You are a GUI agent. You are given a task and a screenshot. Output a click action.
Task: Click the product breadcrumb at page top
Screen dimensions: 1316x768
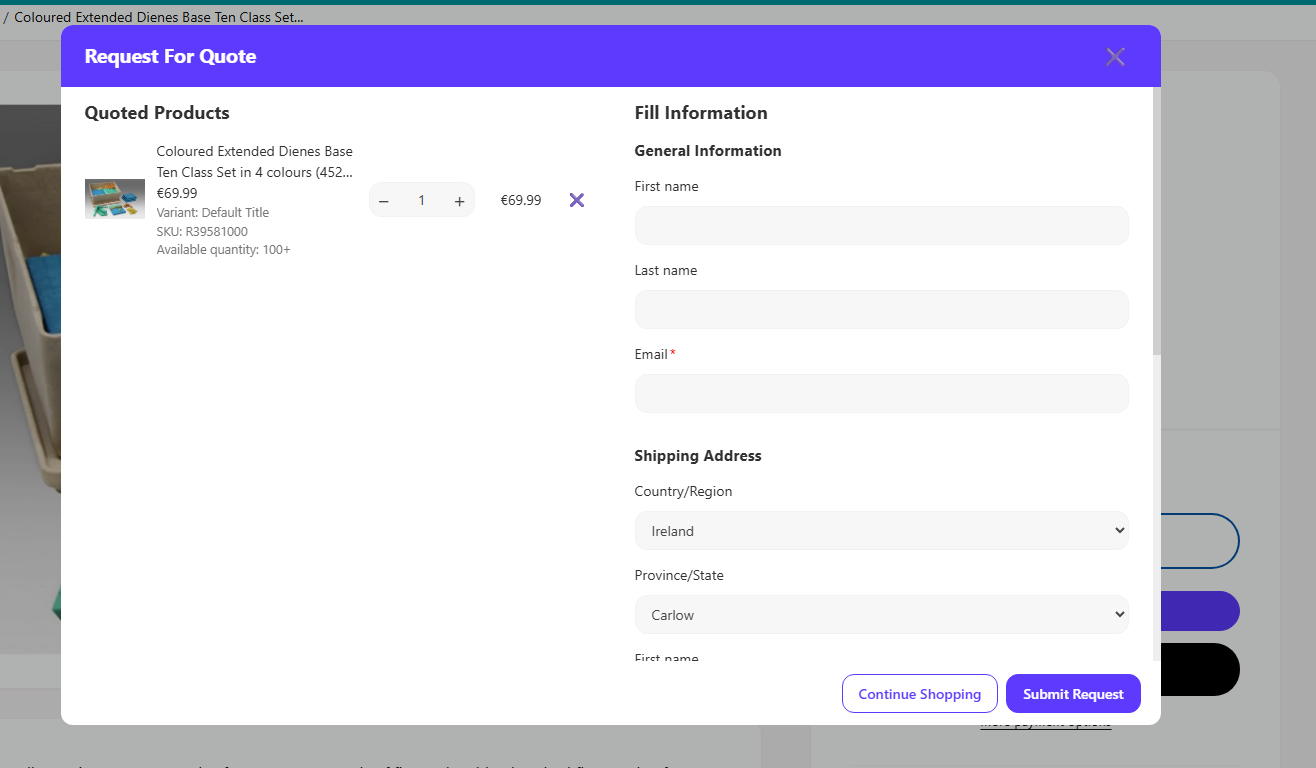pos(158,17)
